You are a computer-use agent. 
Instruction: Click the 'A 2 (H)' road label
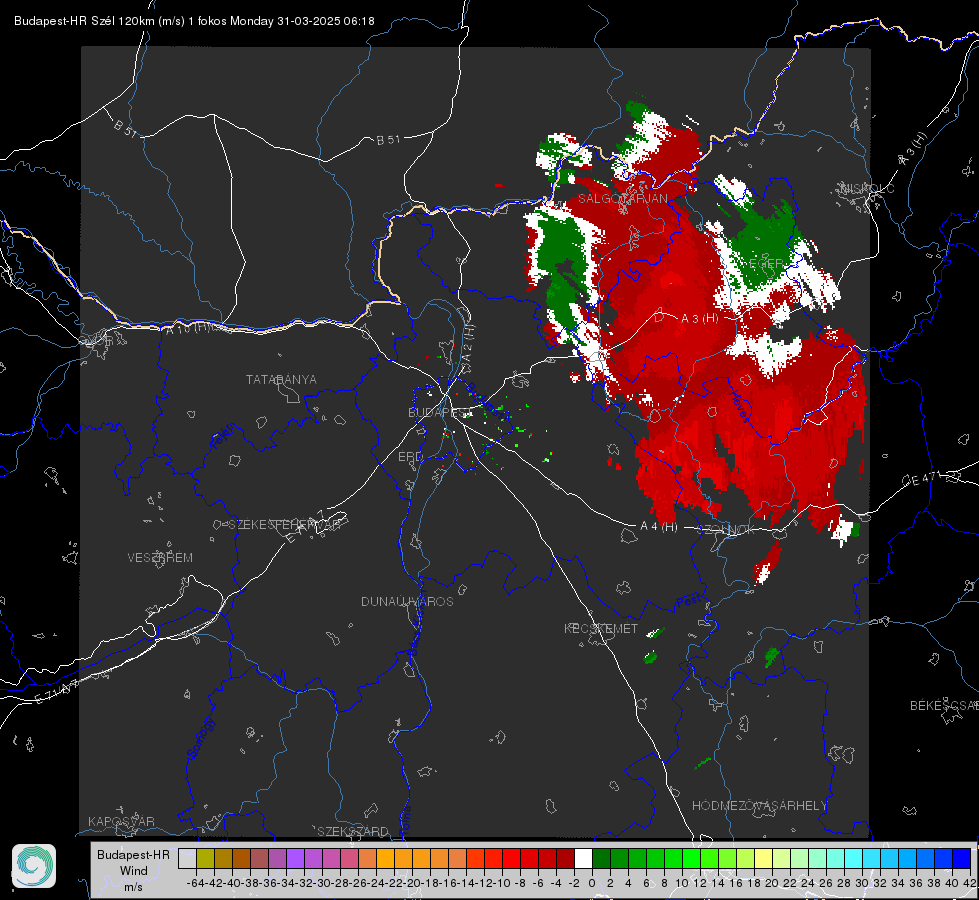click(468, 344)
